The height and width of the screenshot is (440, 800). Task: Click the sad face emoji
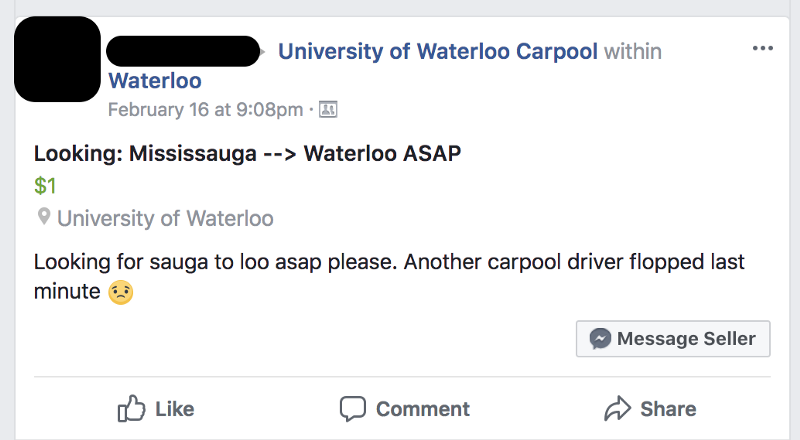121,292
